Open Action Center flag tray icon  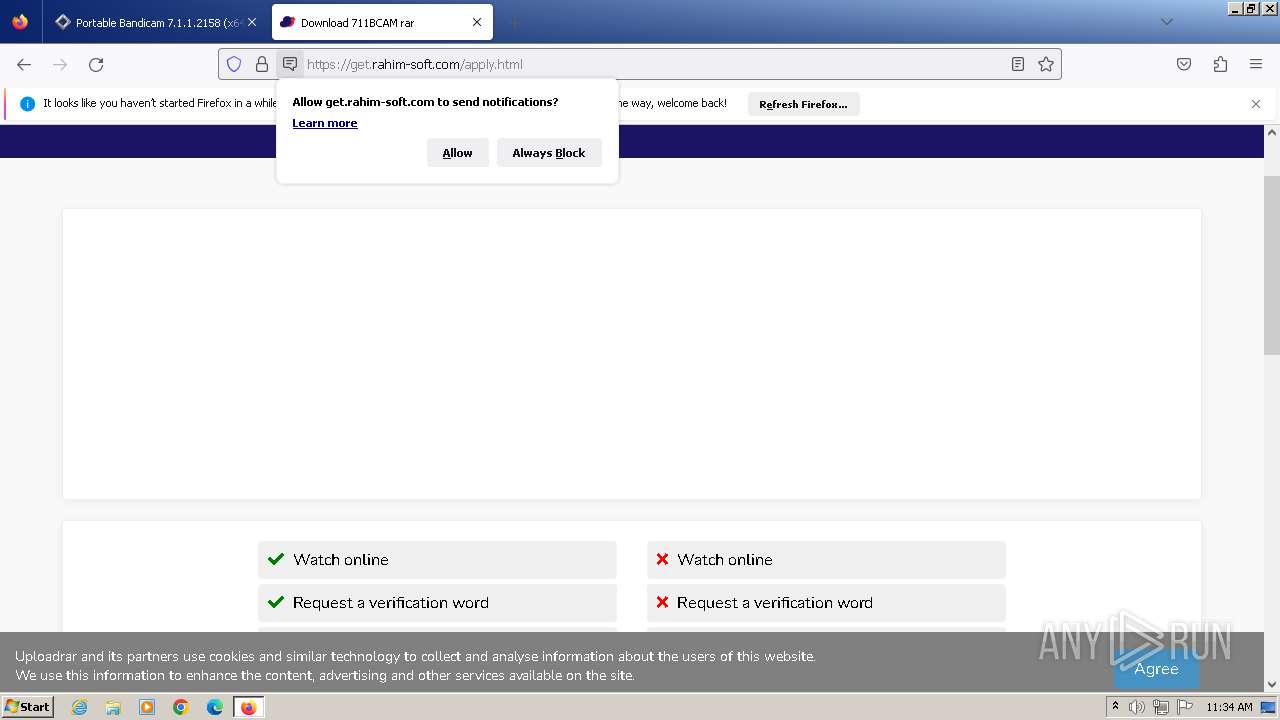(1185, 707)
